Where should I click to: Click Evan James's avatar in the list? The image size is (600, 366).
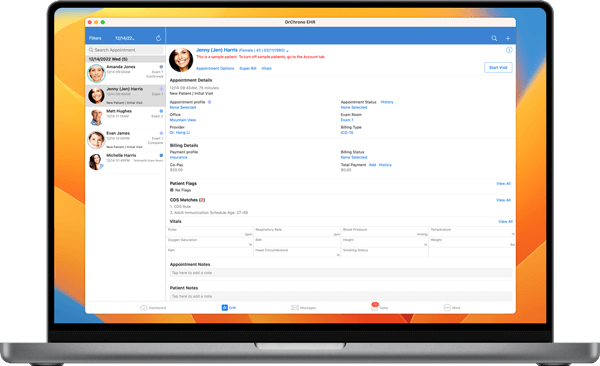coord(96,140)
